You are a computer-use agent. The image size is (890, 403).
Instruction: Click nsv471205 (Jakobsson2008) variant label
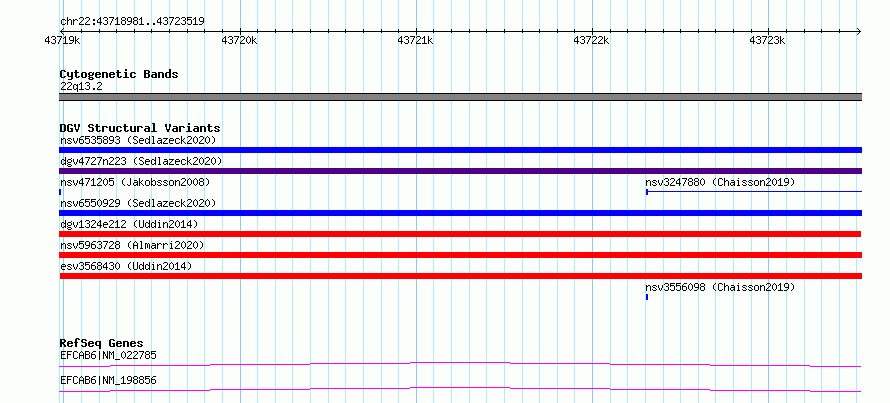[135, 182]
